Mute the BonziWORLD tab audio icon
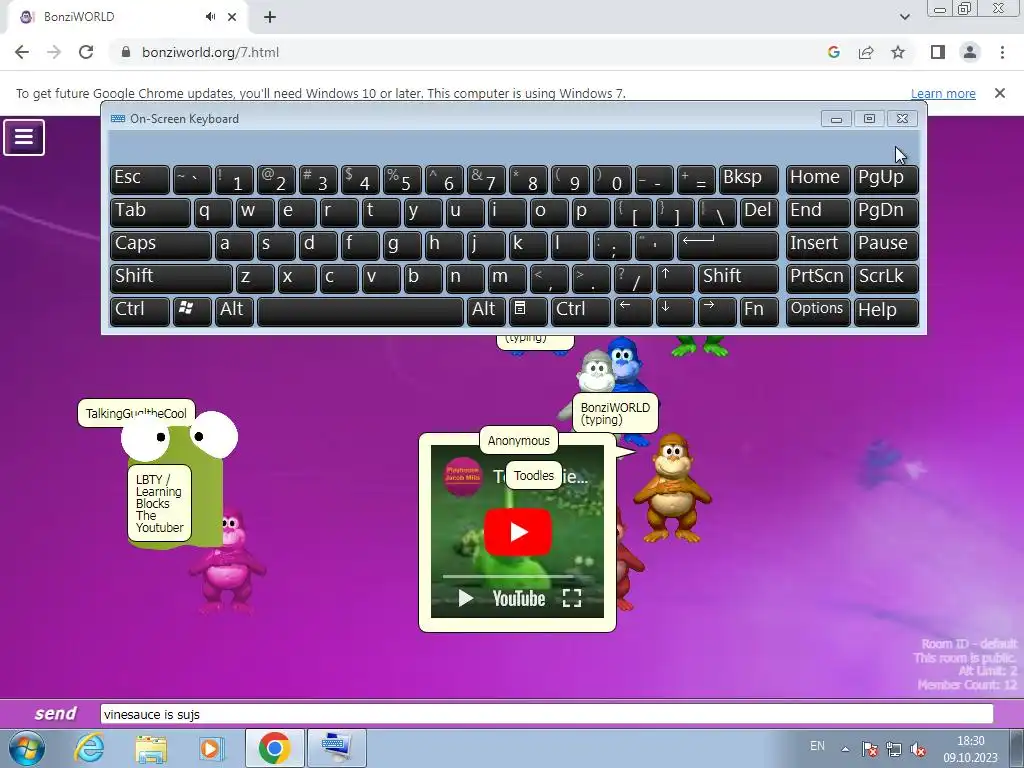This screenshot has width=1024, height=768. 210,17
